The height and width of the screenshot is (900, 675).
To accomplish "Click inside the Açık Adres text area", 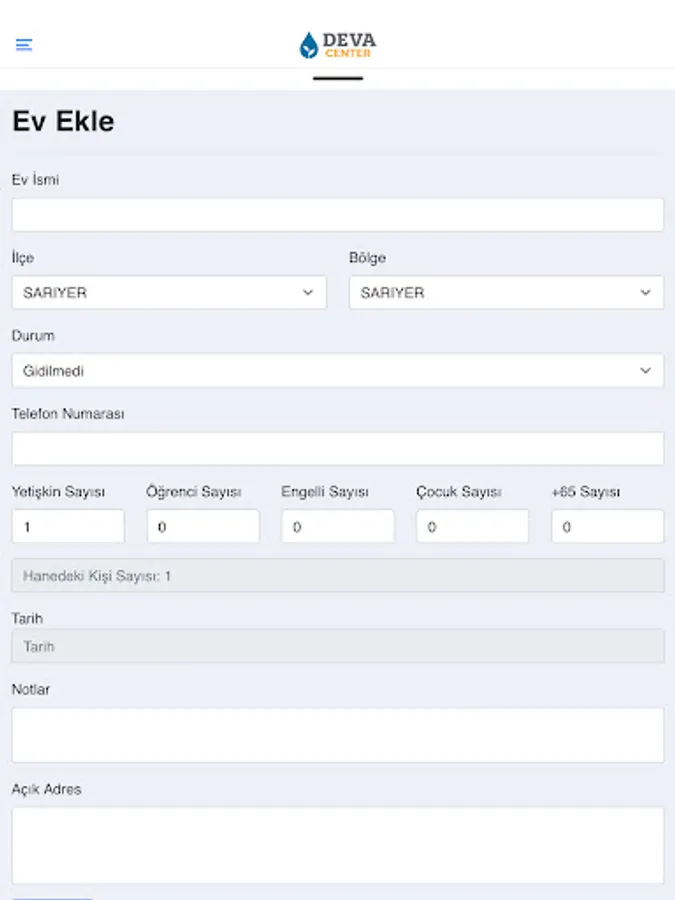I will click(338, 845).
